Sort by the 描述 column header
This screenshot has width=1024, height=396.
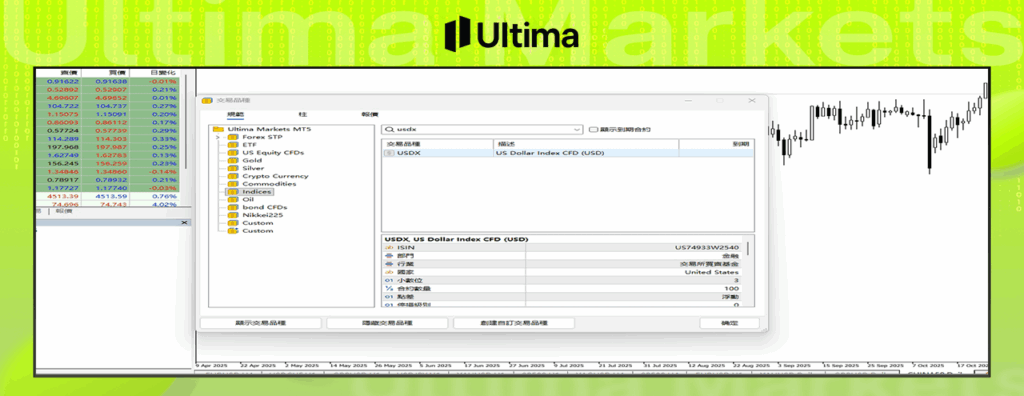[x=586, y=144]
